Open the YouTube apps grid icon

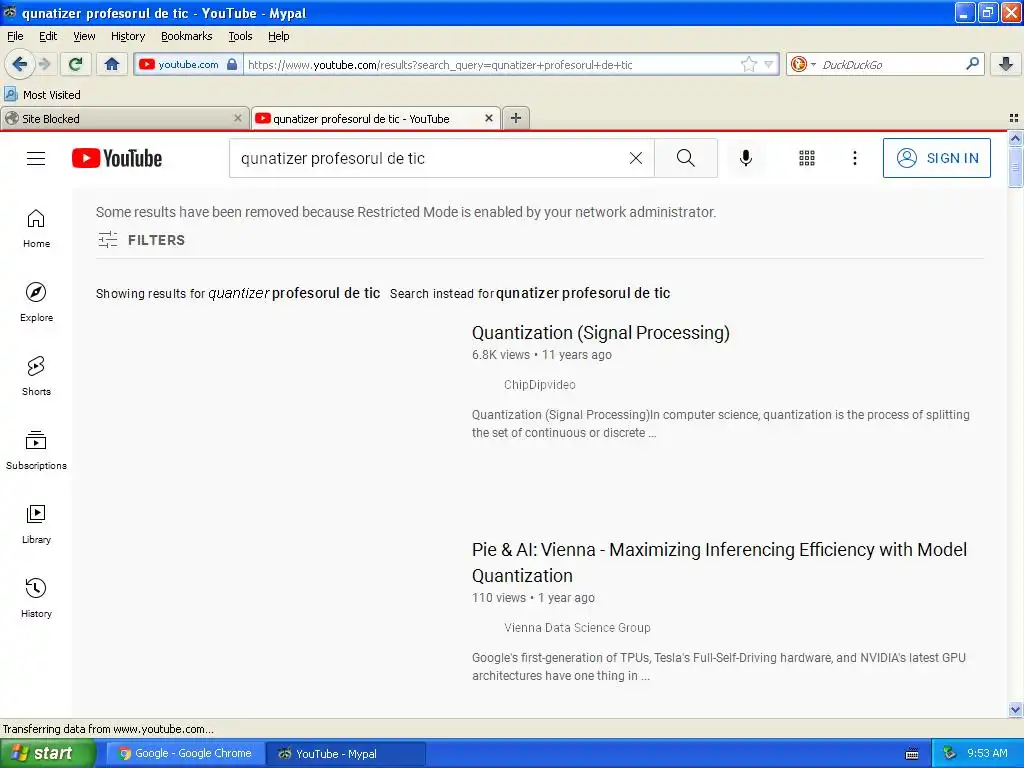807,158
